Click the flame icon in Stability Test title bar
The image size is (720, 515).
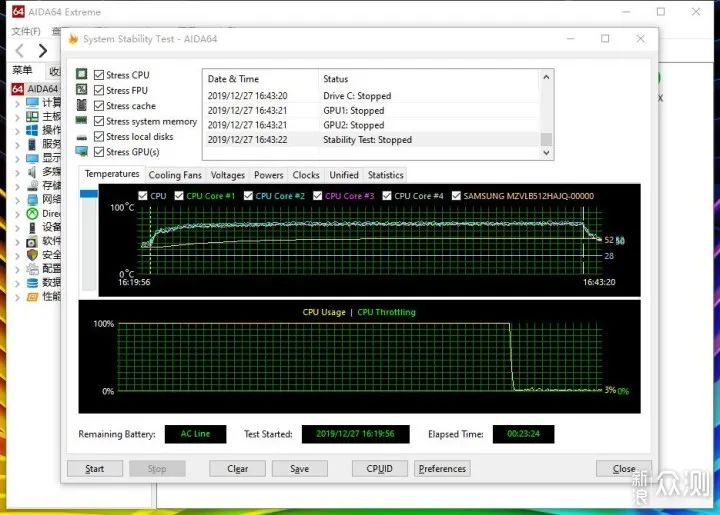[x=73, y=39]
